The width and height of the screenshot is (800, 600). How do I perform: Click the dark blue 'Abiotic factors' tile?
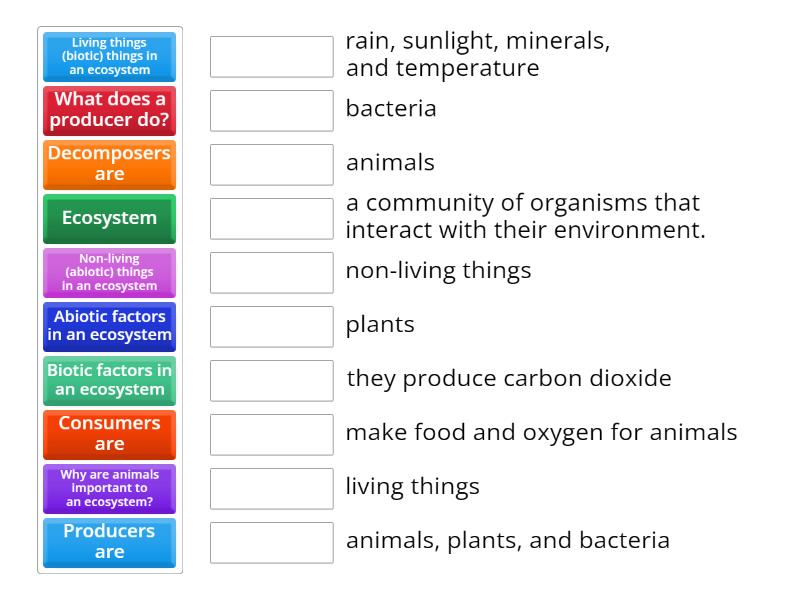click(108, 326)
